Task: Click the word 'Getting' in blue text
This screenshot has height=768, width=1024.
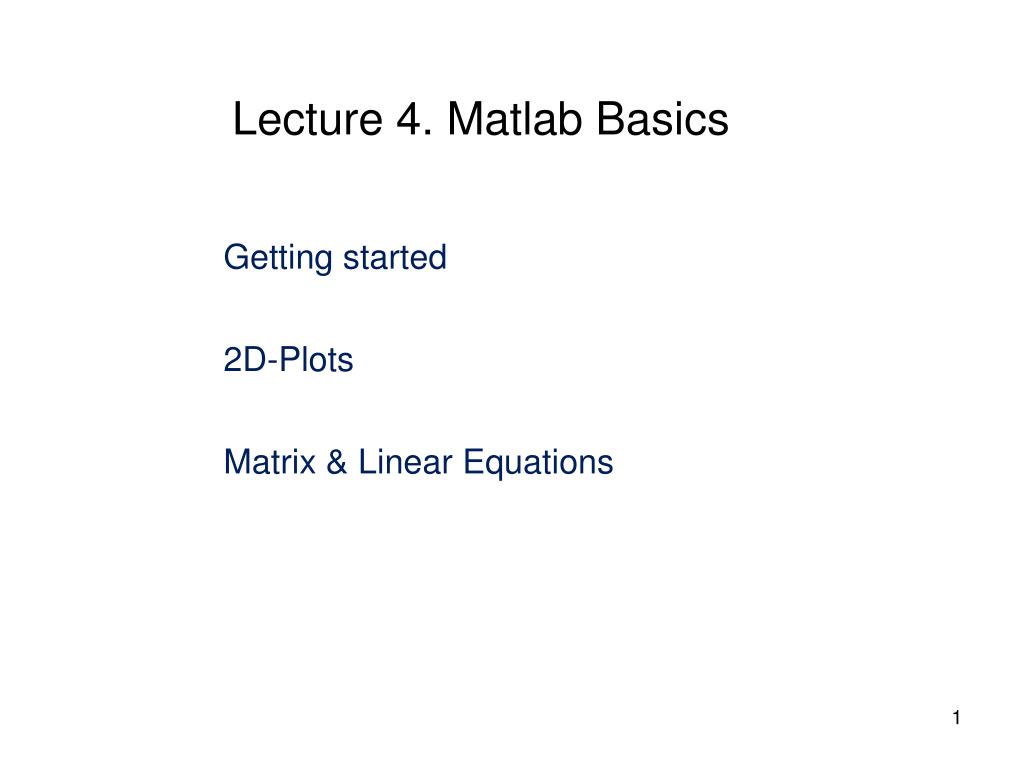Action: click(x=278, y=258)
